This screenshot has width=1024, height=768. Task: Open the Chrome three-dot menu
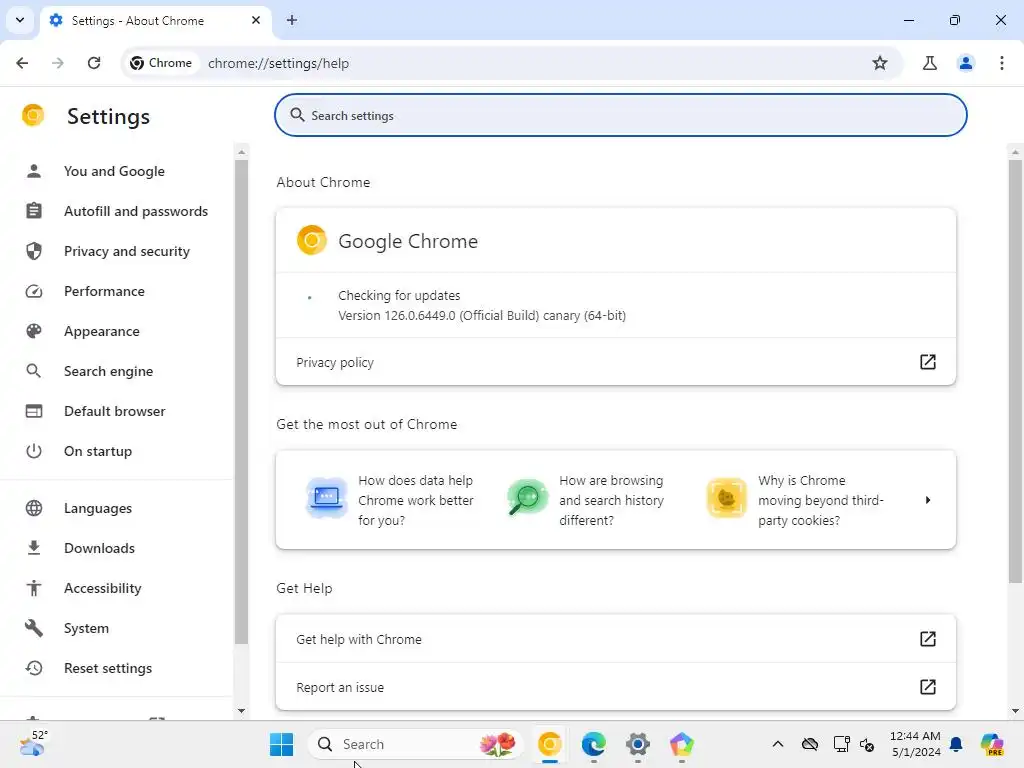tap(1001, 63)
